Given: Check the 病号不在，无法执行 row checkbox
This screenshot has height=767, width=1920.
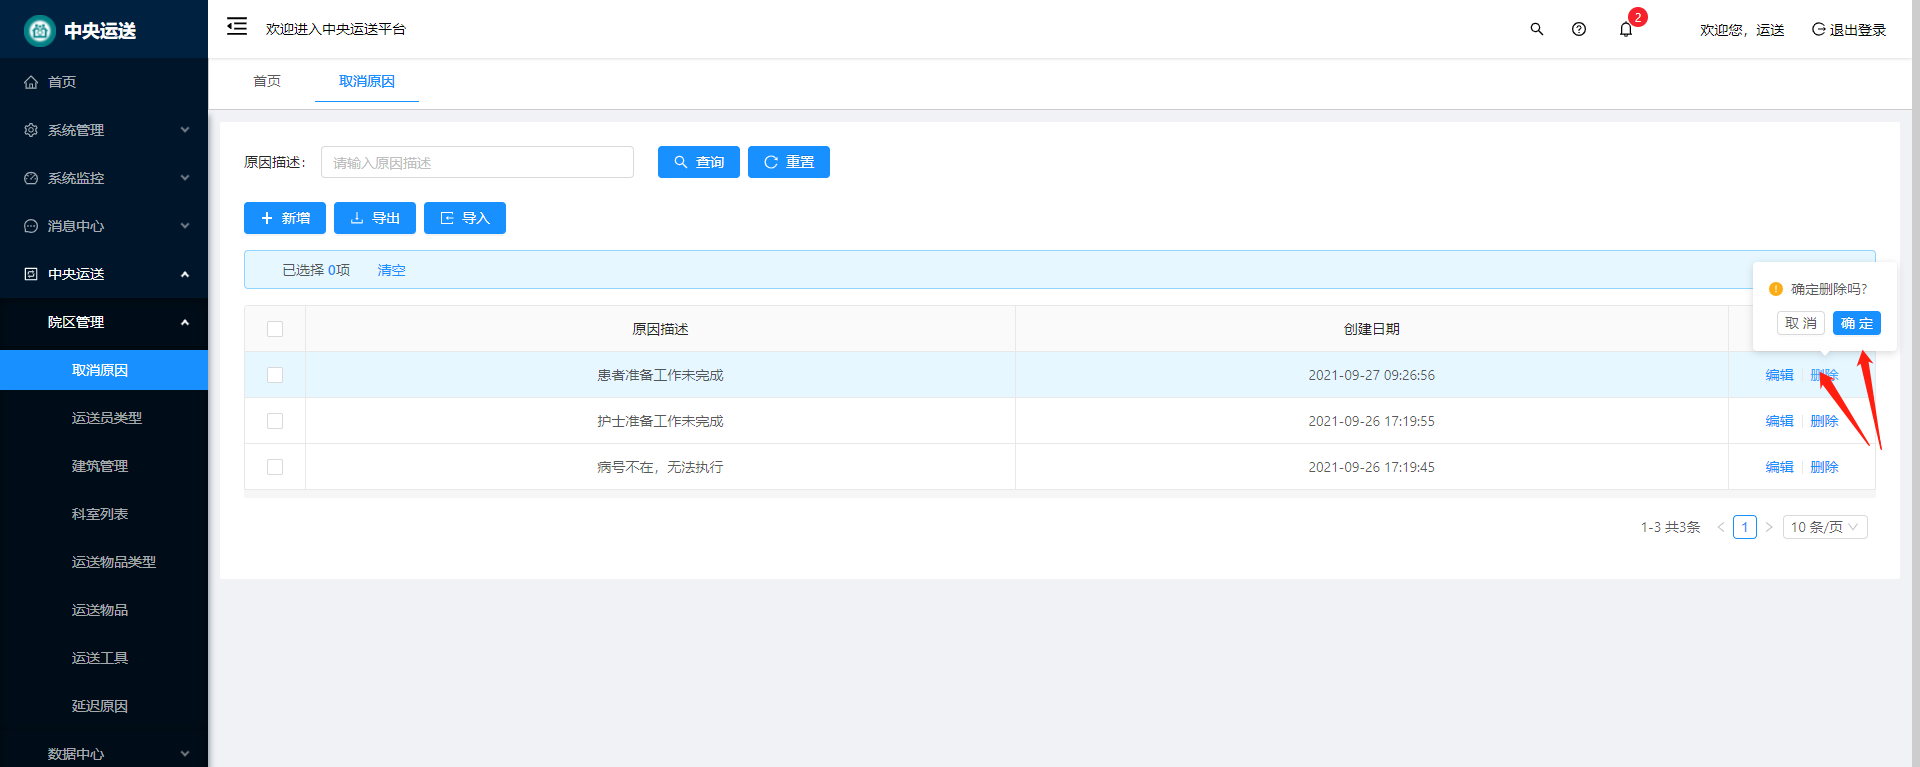Looking at the screenshot, I should [x=275, y=467].
